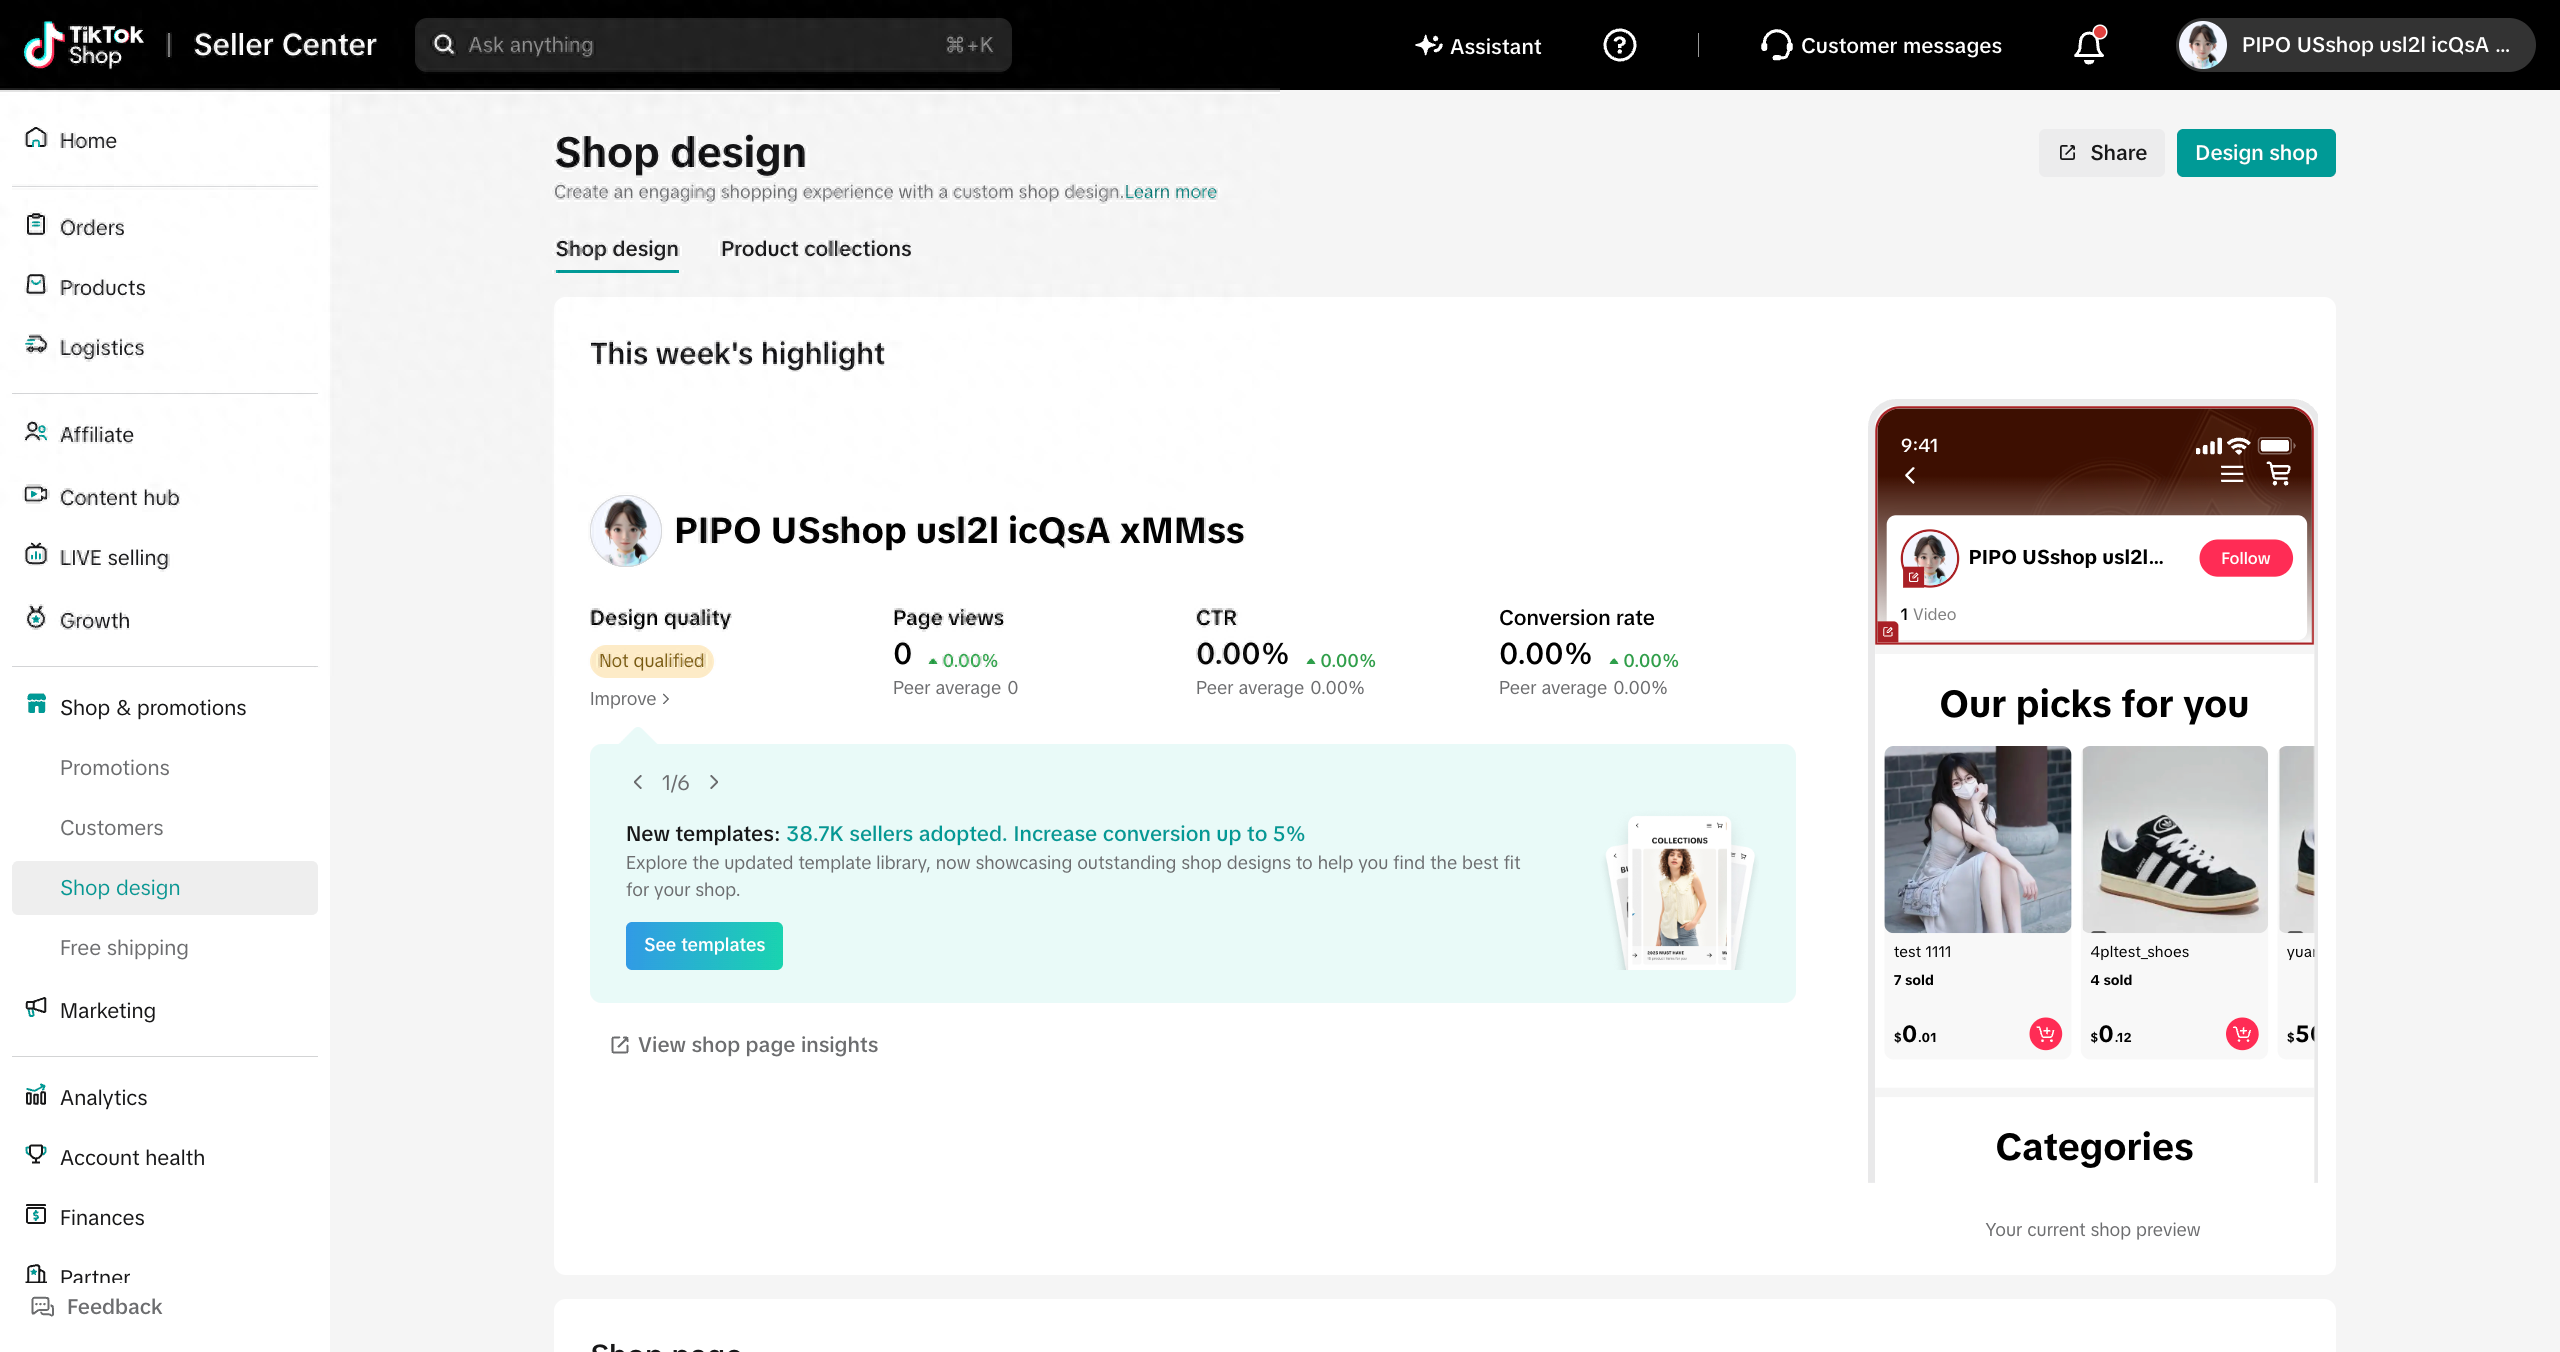Open the notifications bell
Viewport: 2560px width, 1352px height.
click(x=2089, y=45)
